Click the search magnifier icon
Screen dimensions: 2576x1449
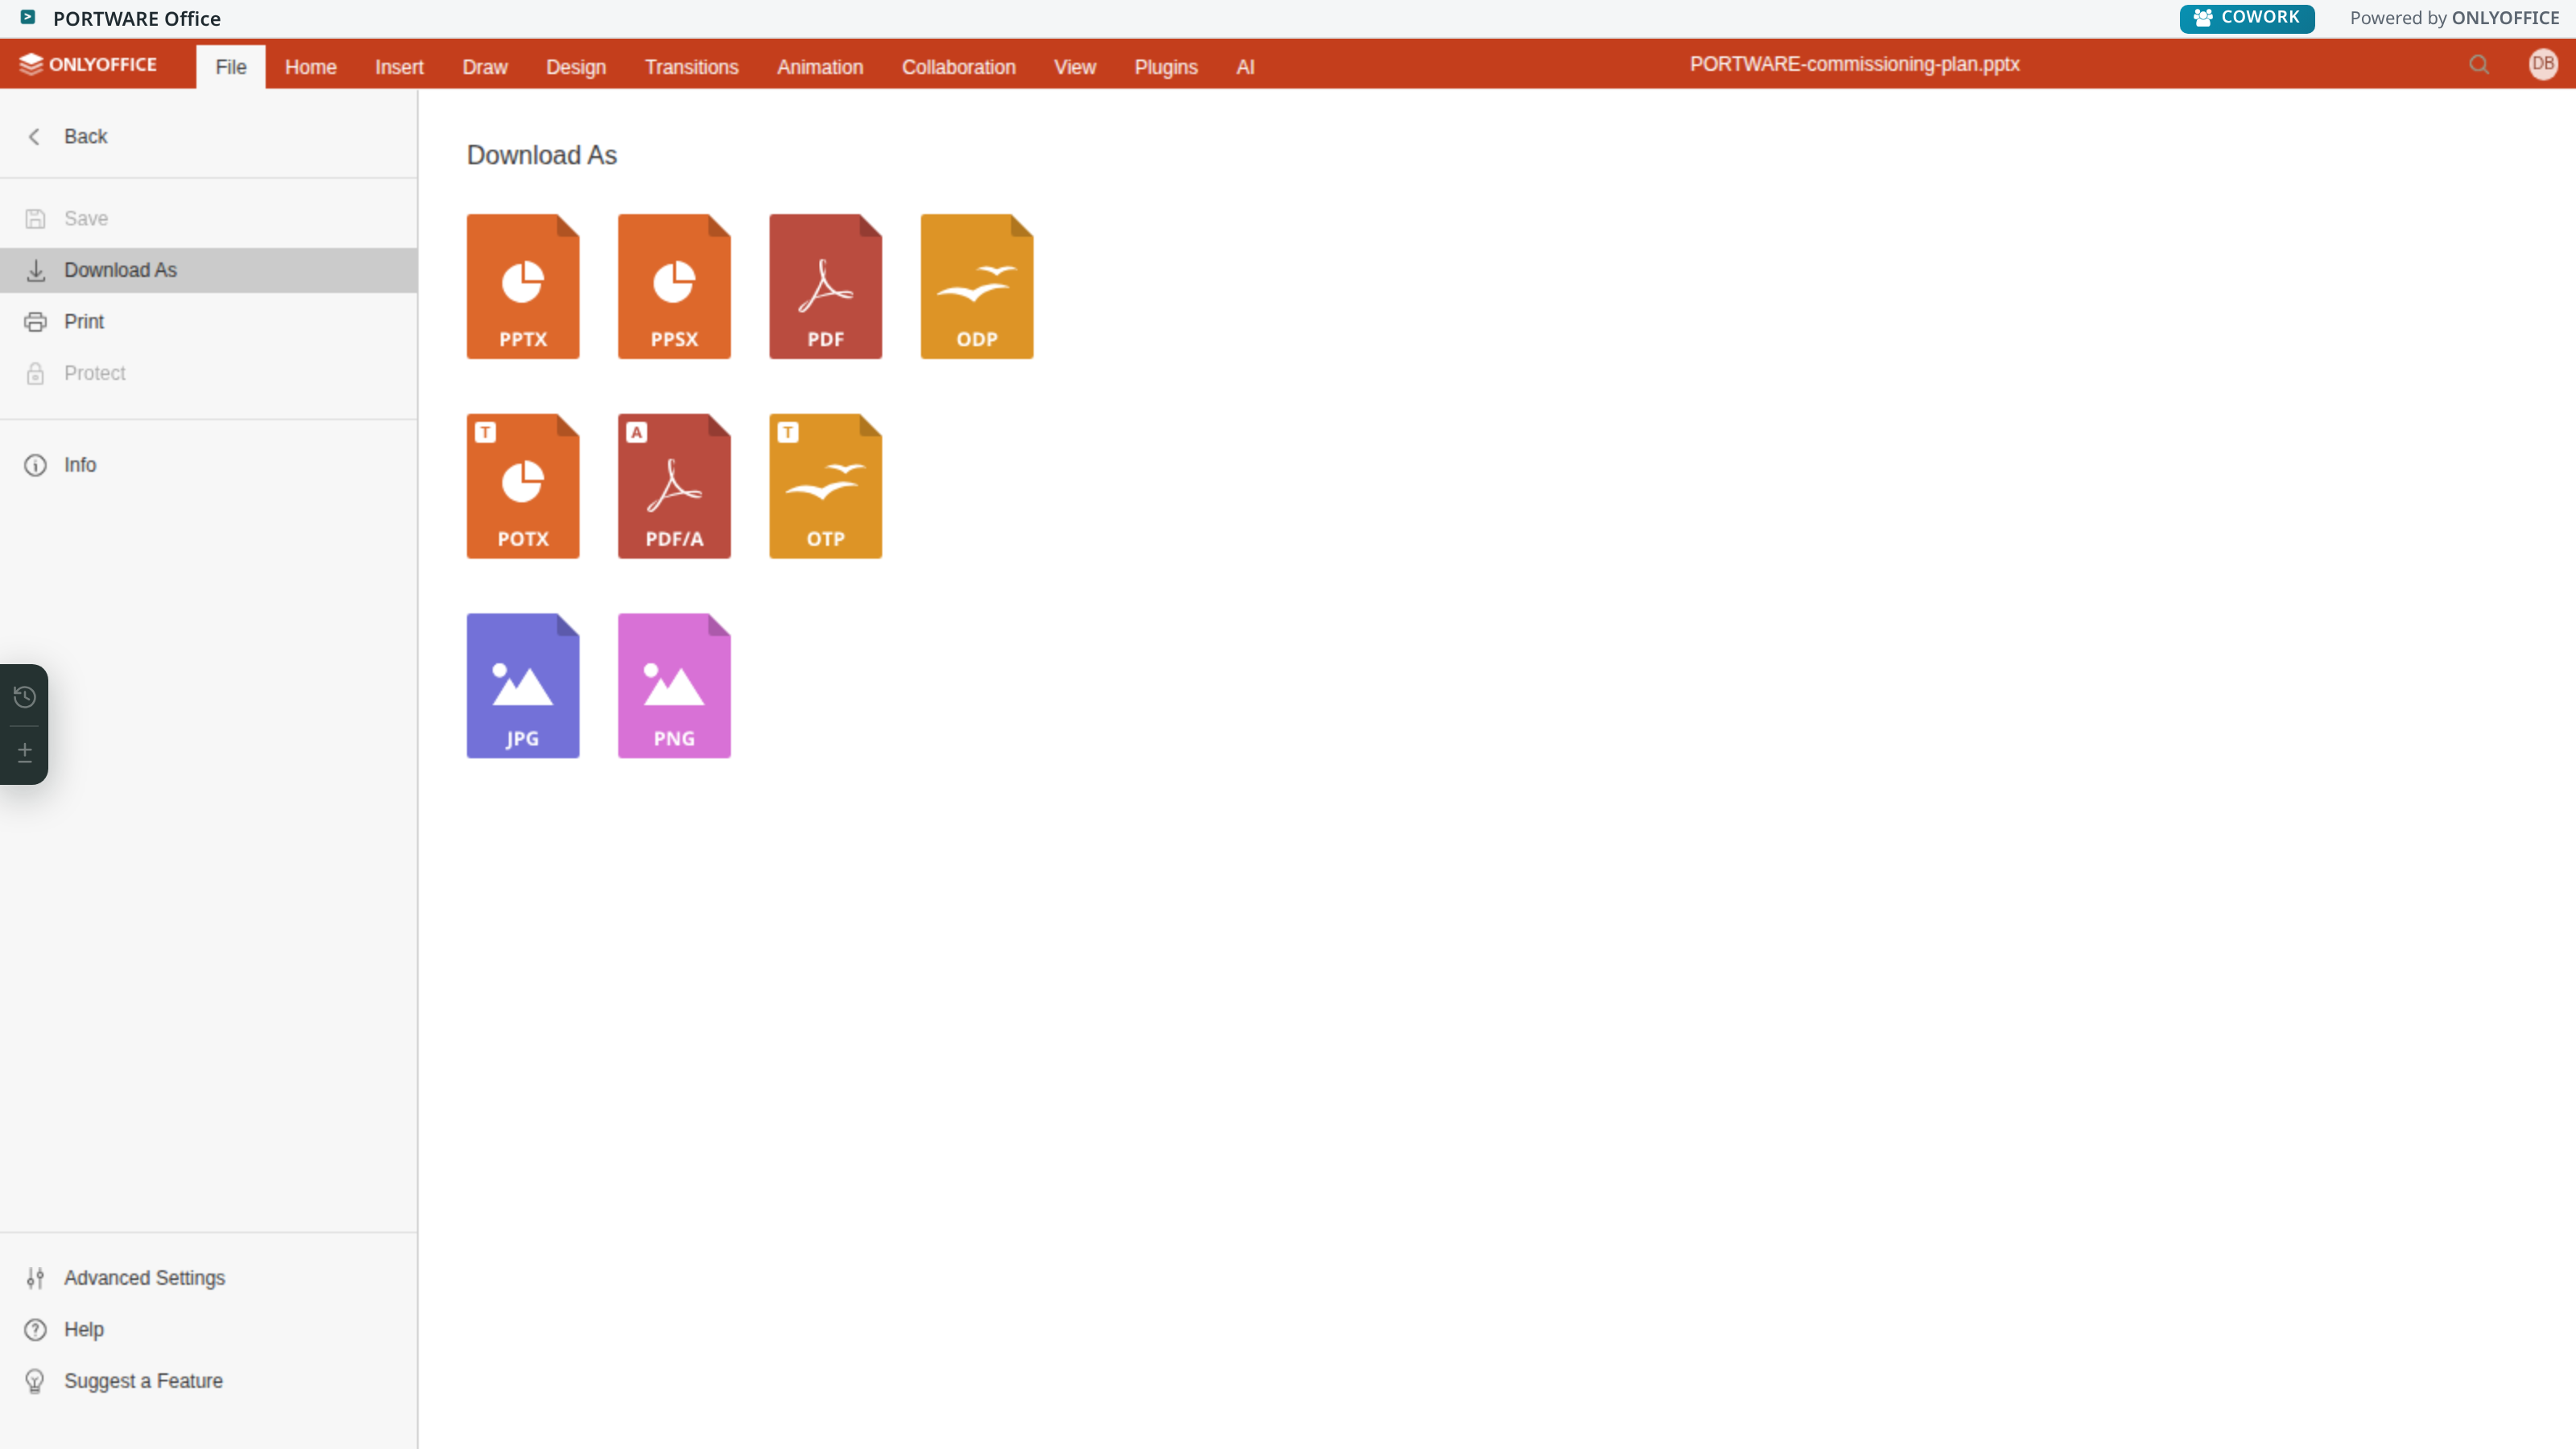[x=2479, y=65]
